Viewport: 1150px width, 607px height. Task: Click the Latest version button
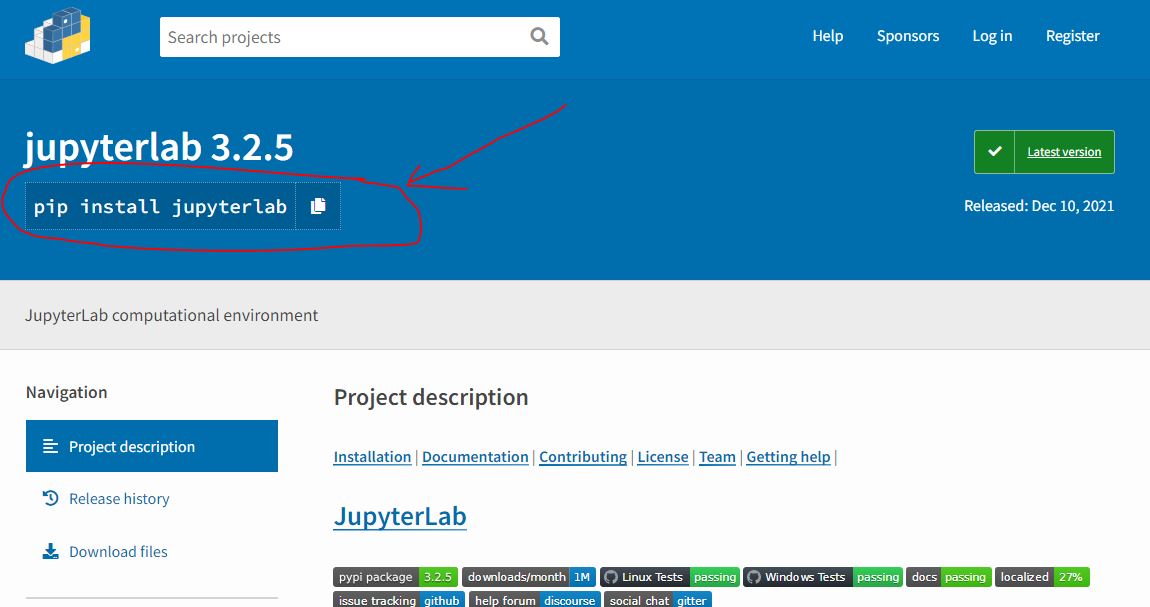pos(1064,151)
